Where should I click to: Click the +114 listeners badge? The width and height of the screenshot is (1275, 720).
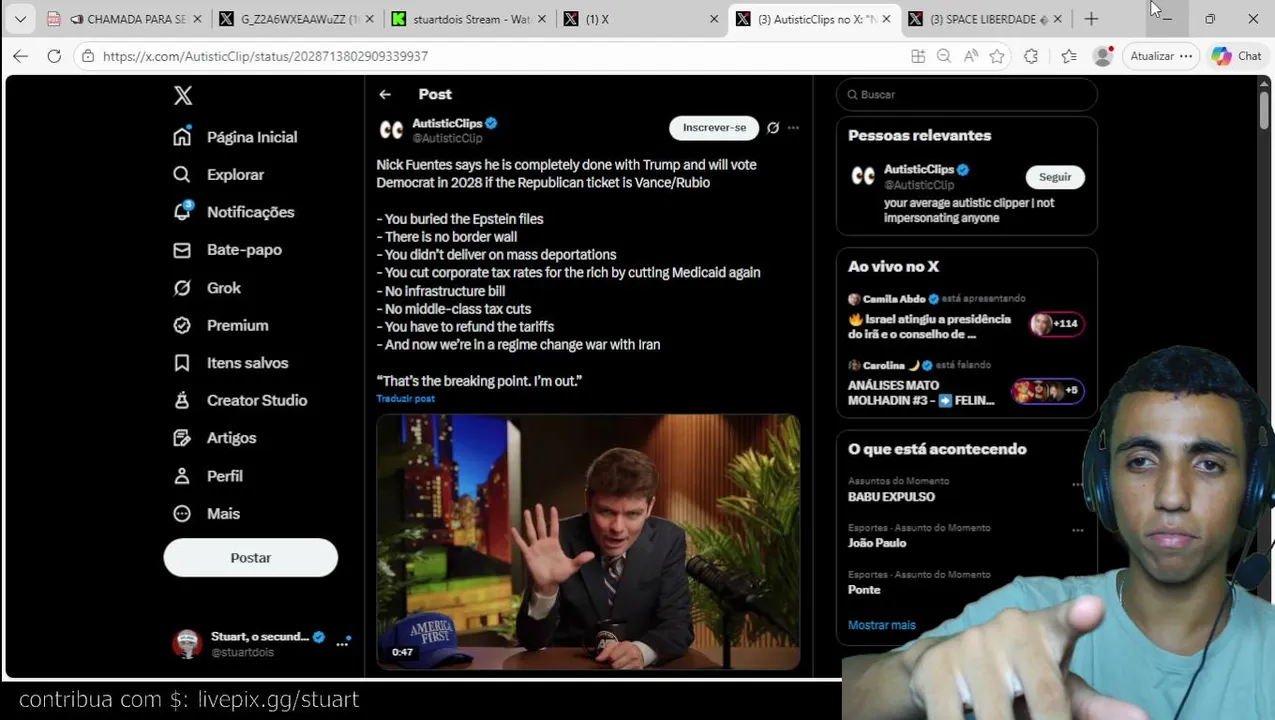pyautogui.click(x=1057, y=324)
